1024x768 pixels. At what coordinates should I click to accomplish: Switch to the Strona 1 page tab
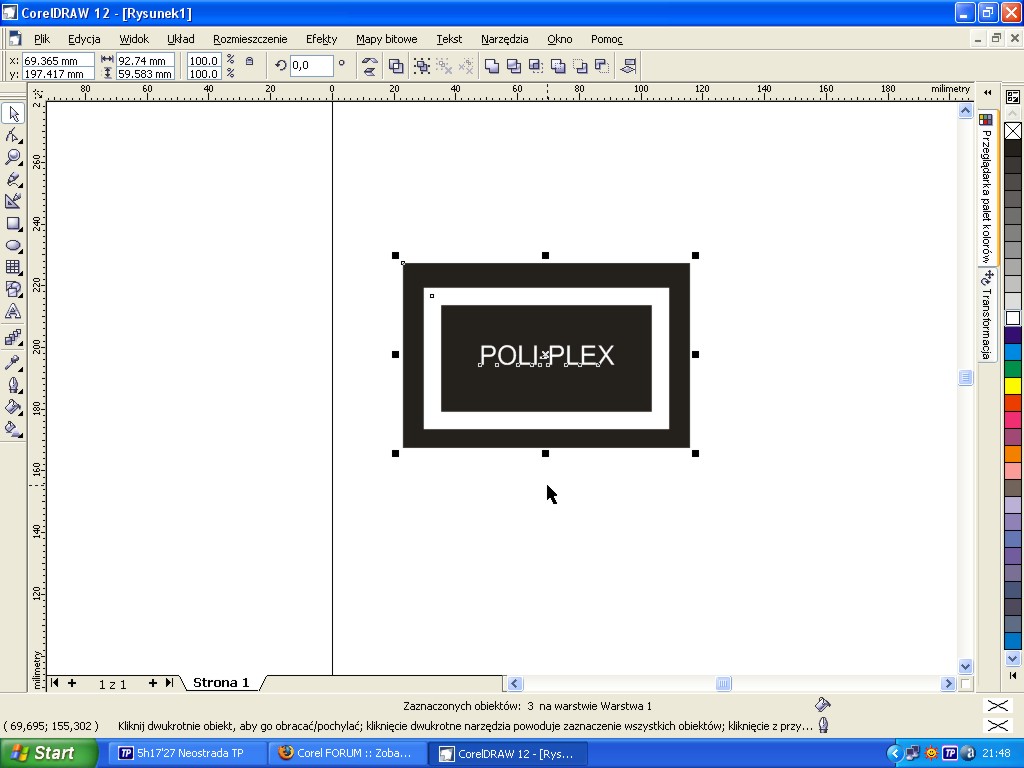221,683
